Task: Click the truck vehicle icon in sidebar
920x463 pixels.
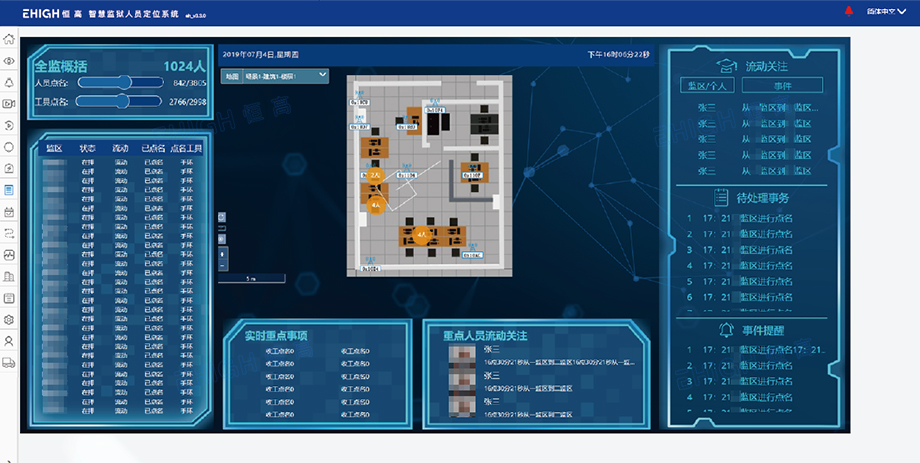Action: (x=9, y=363)
